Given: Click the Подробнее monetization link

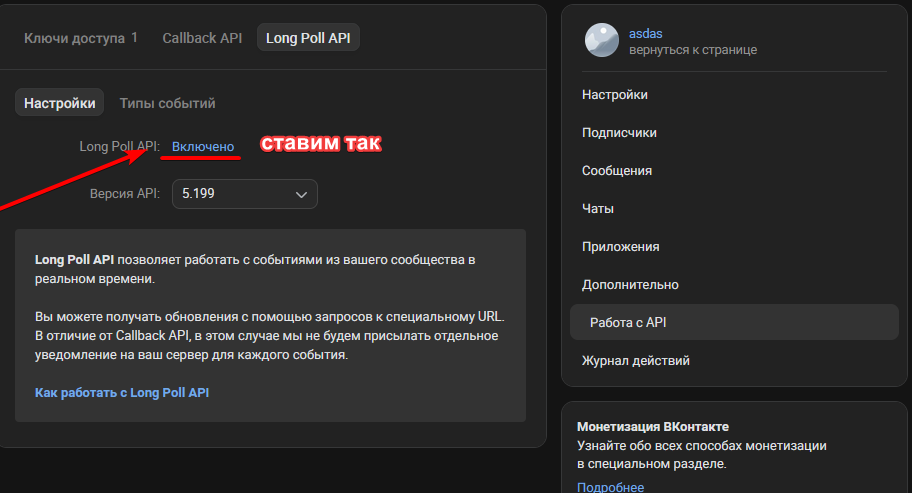Looking at the screenshot, I should click(x=610, y=487).
